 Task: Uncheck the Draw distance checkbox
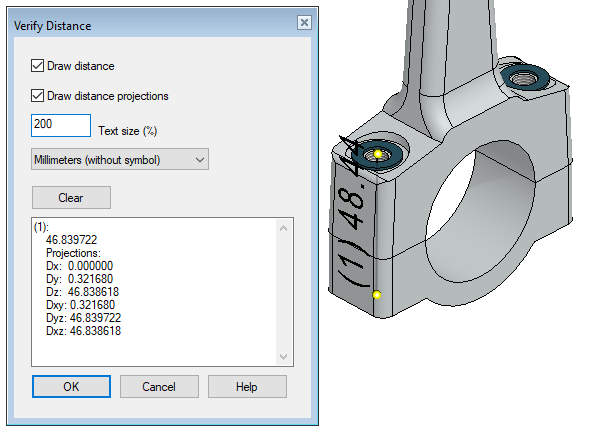click(37, 66)
